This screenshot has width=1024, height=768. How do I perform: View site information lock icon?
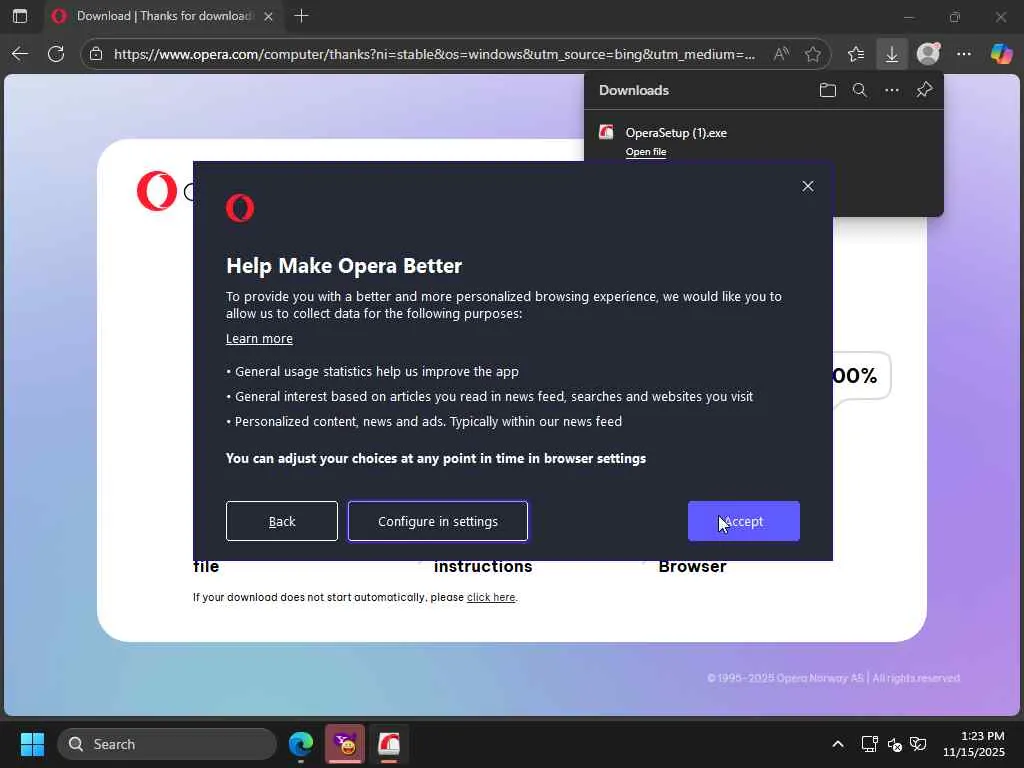(x=96, y=54)
